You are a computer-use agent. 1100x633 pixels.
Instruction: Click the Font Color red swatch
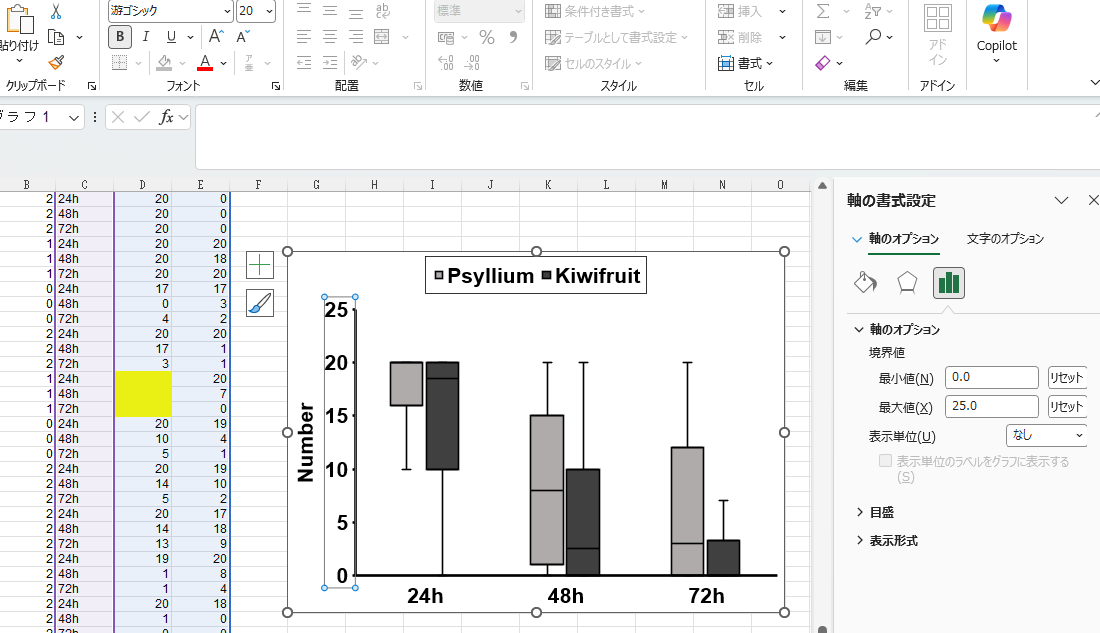[205, 63]
